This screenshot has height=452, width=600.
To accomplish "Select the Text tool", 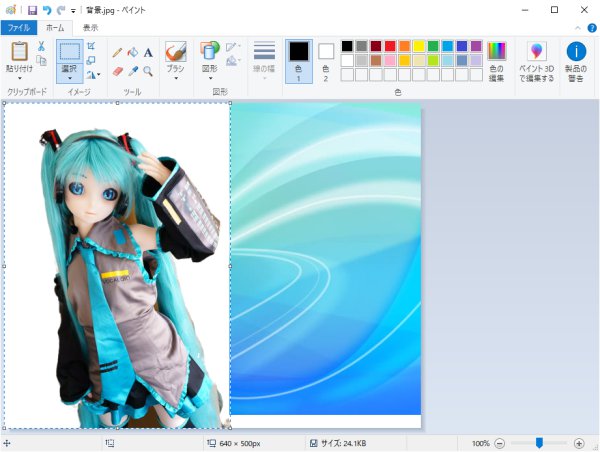I will 148,52.
